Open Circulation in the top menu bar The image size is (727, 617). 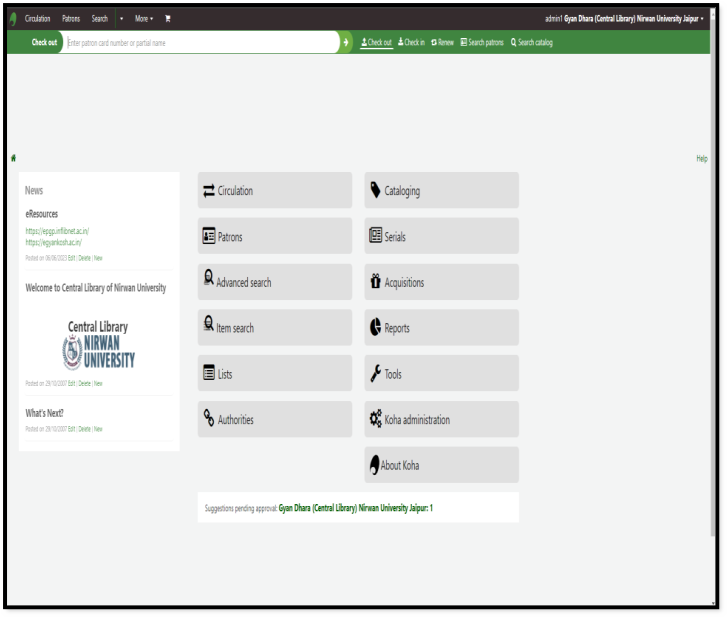(x=38, y=19)
